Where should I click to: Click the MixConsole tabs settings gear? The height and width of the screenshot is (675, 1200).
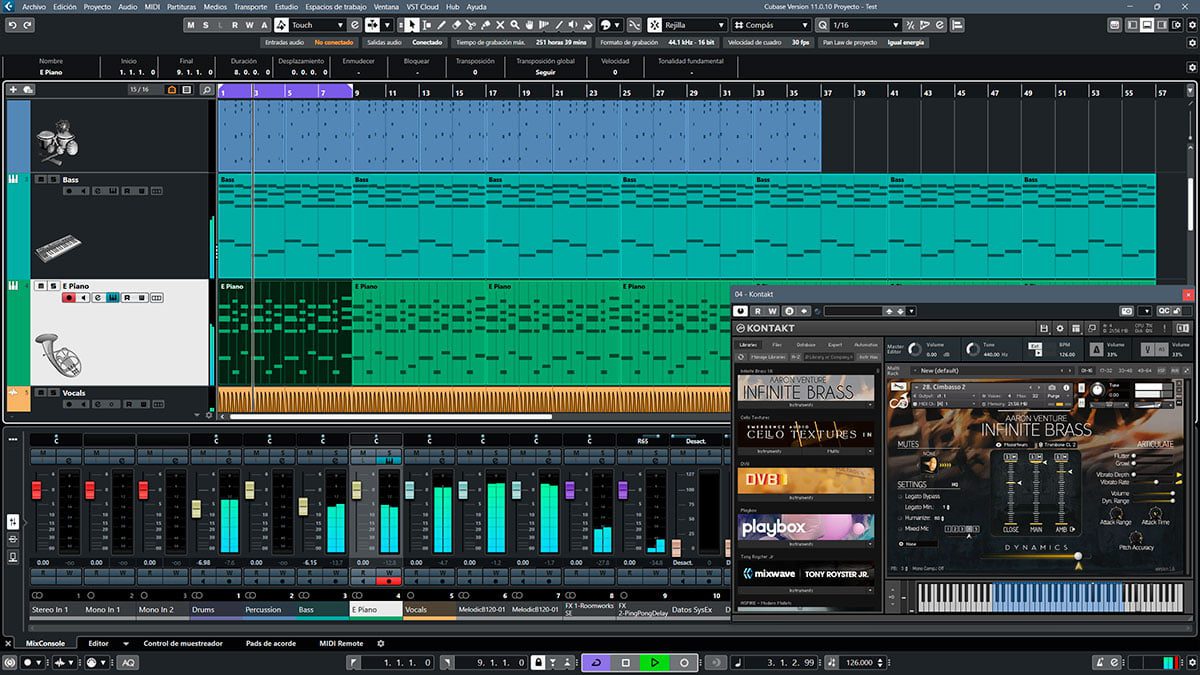click(380, 643)
